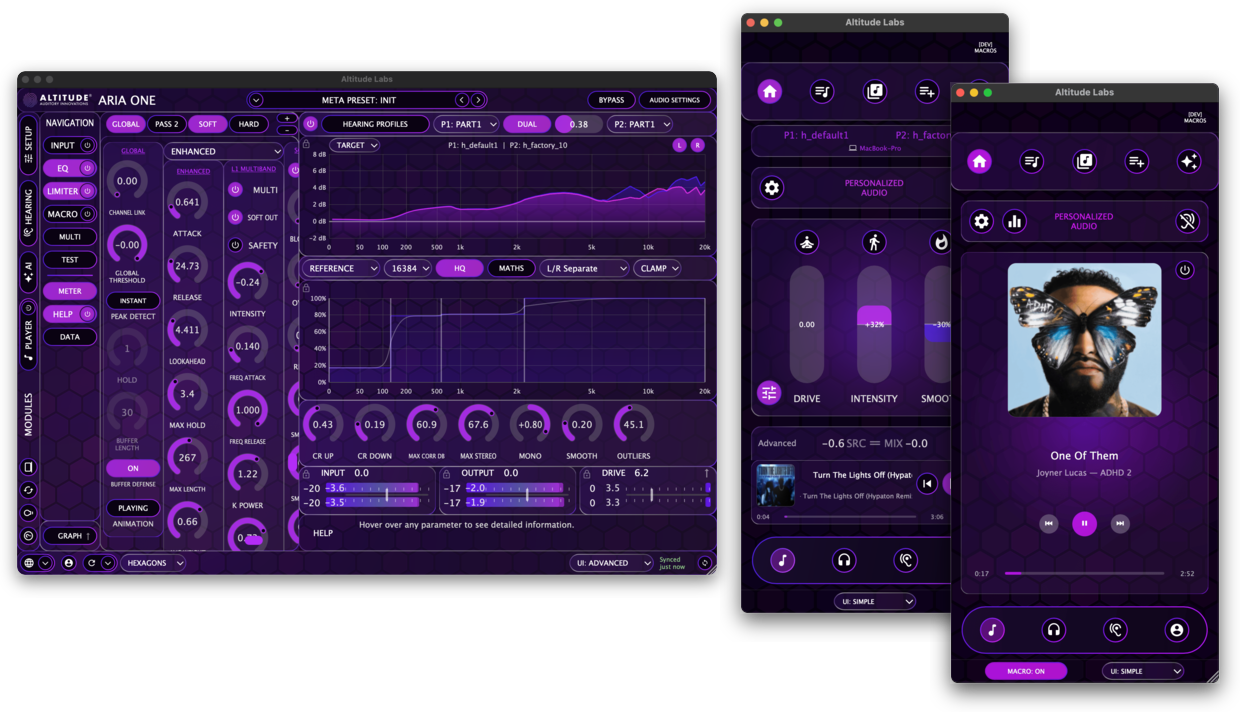
Task: Click sliders icon beside DRIVE label
Action: [x=769, y=393]
